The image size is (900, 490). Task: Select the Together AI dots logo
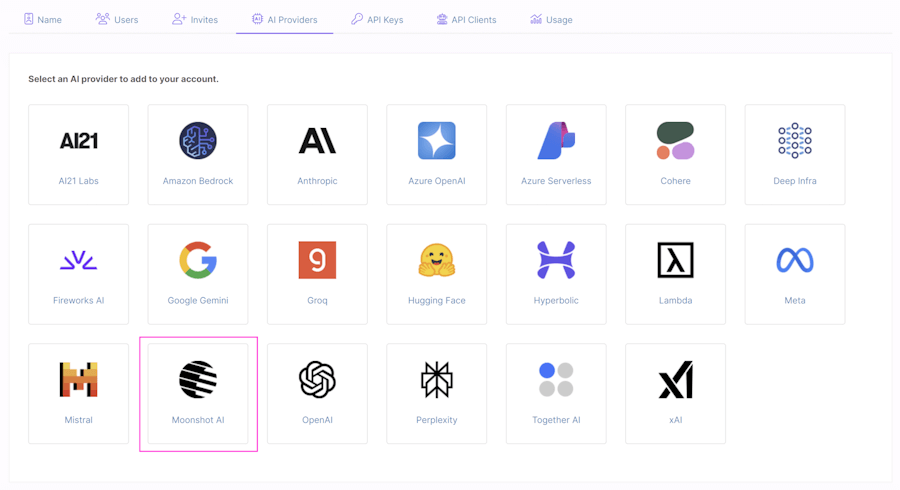click(x=556, y=379)
